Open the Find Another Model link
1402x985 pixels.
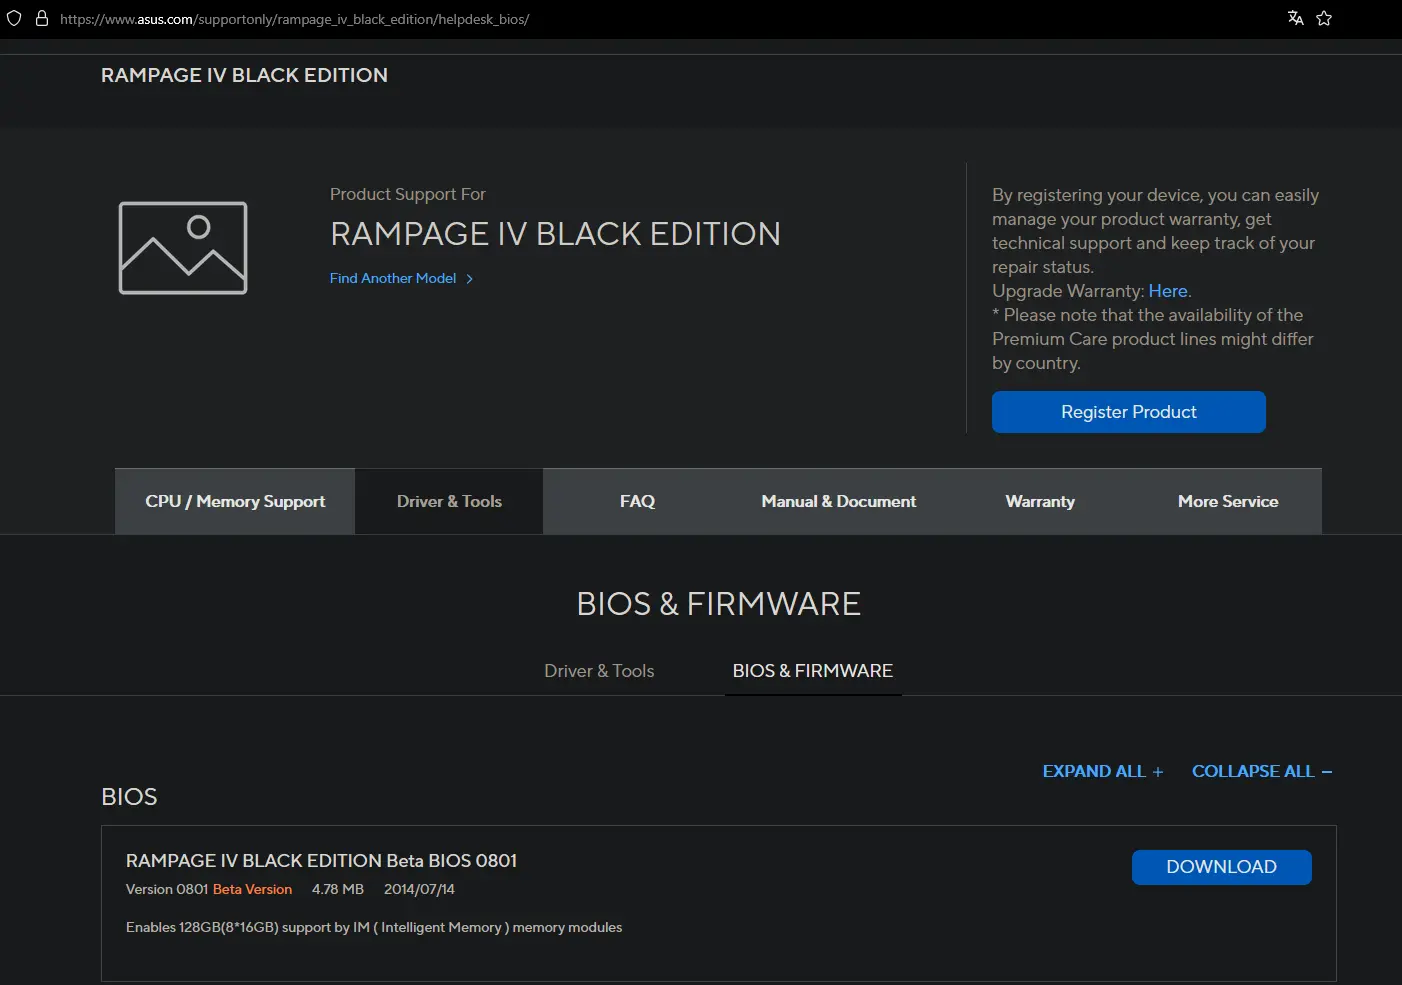click(x=401, y=278)
